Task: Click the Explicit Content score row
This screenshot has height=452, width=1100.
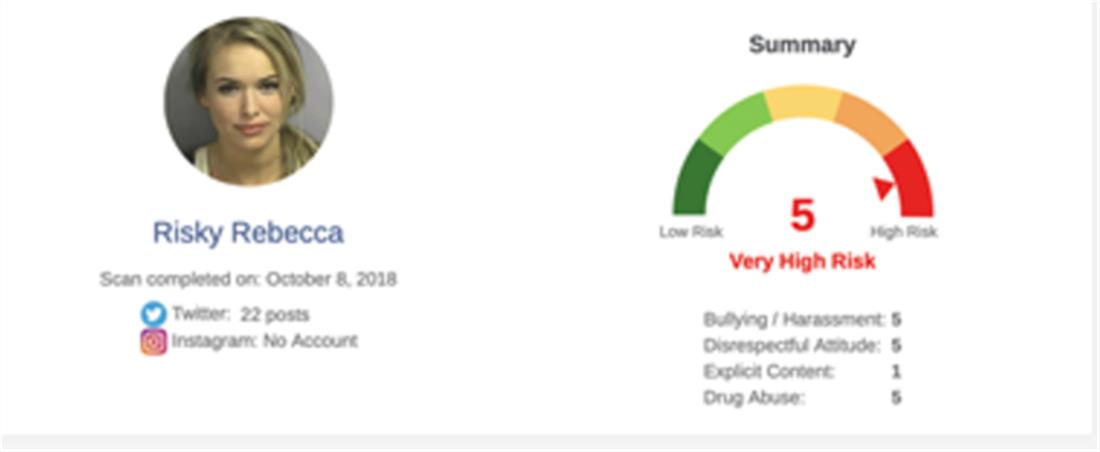Action: (x=802, y=372)
